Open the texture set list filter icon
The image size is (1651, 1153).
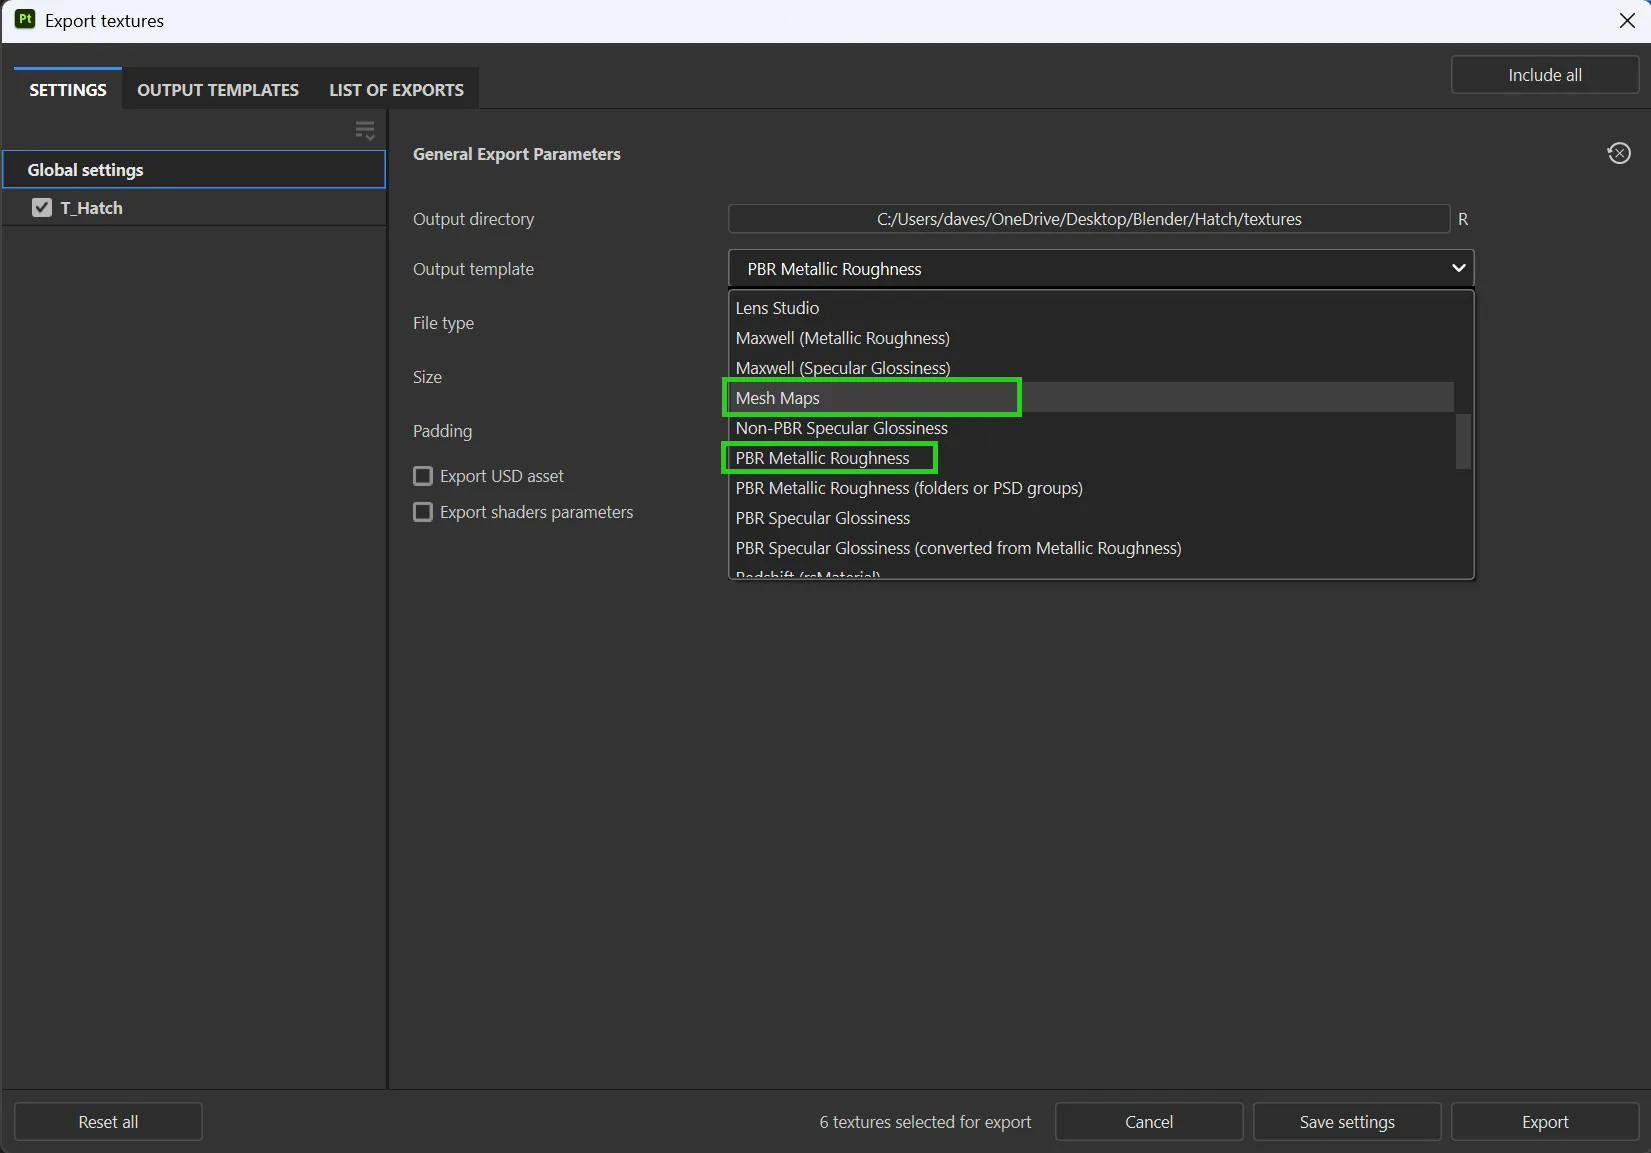365,130
